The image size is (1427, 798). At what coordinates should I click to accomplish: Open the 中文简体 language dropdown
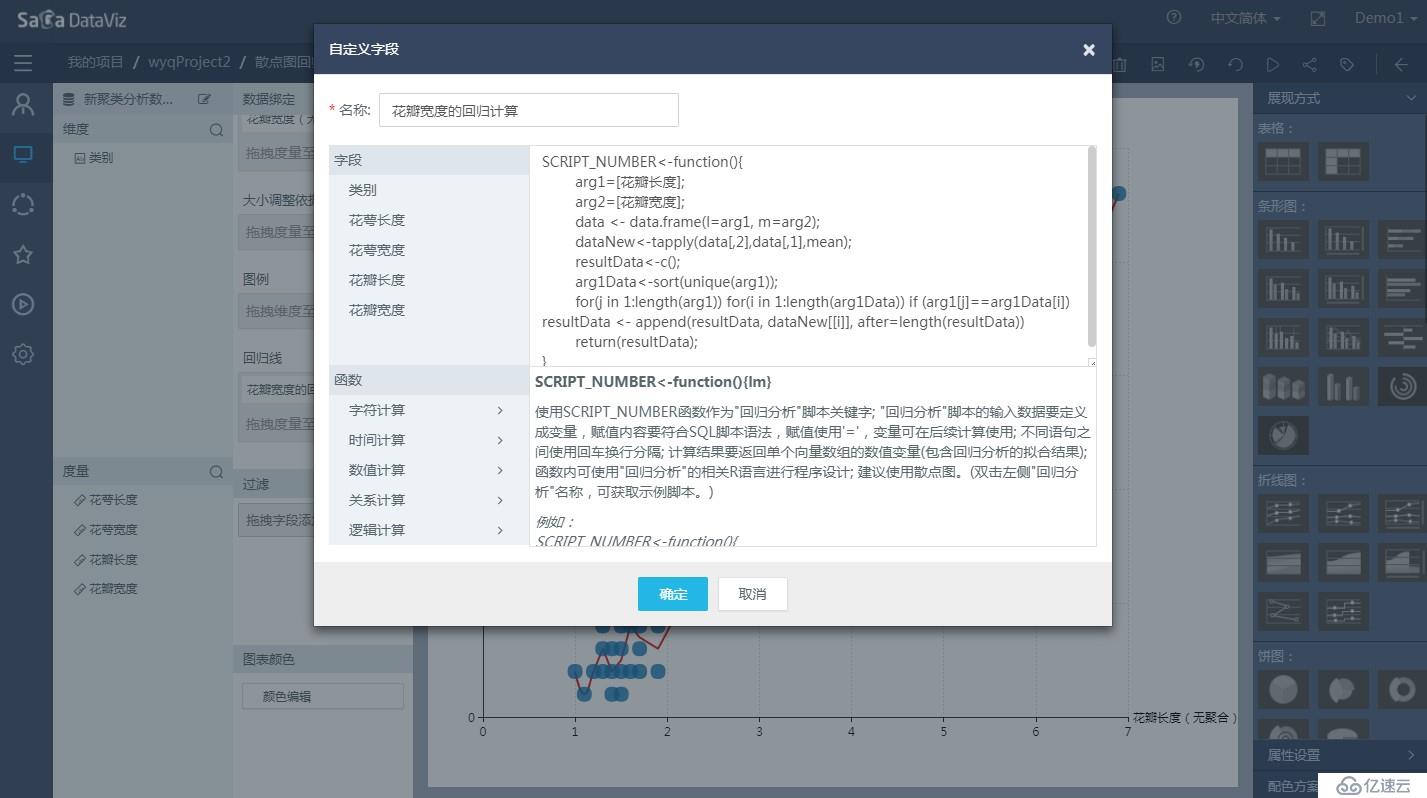(x=1245, y=18)
